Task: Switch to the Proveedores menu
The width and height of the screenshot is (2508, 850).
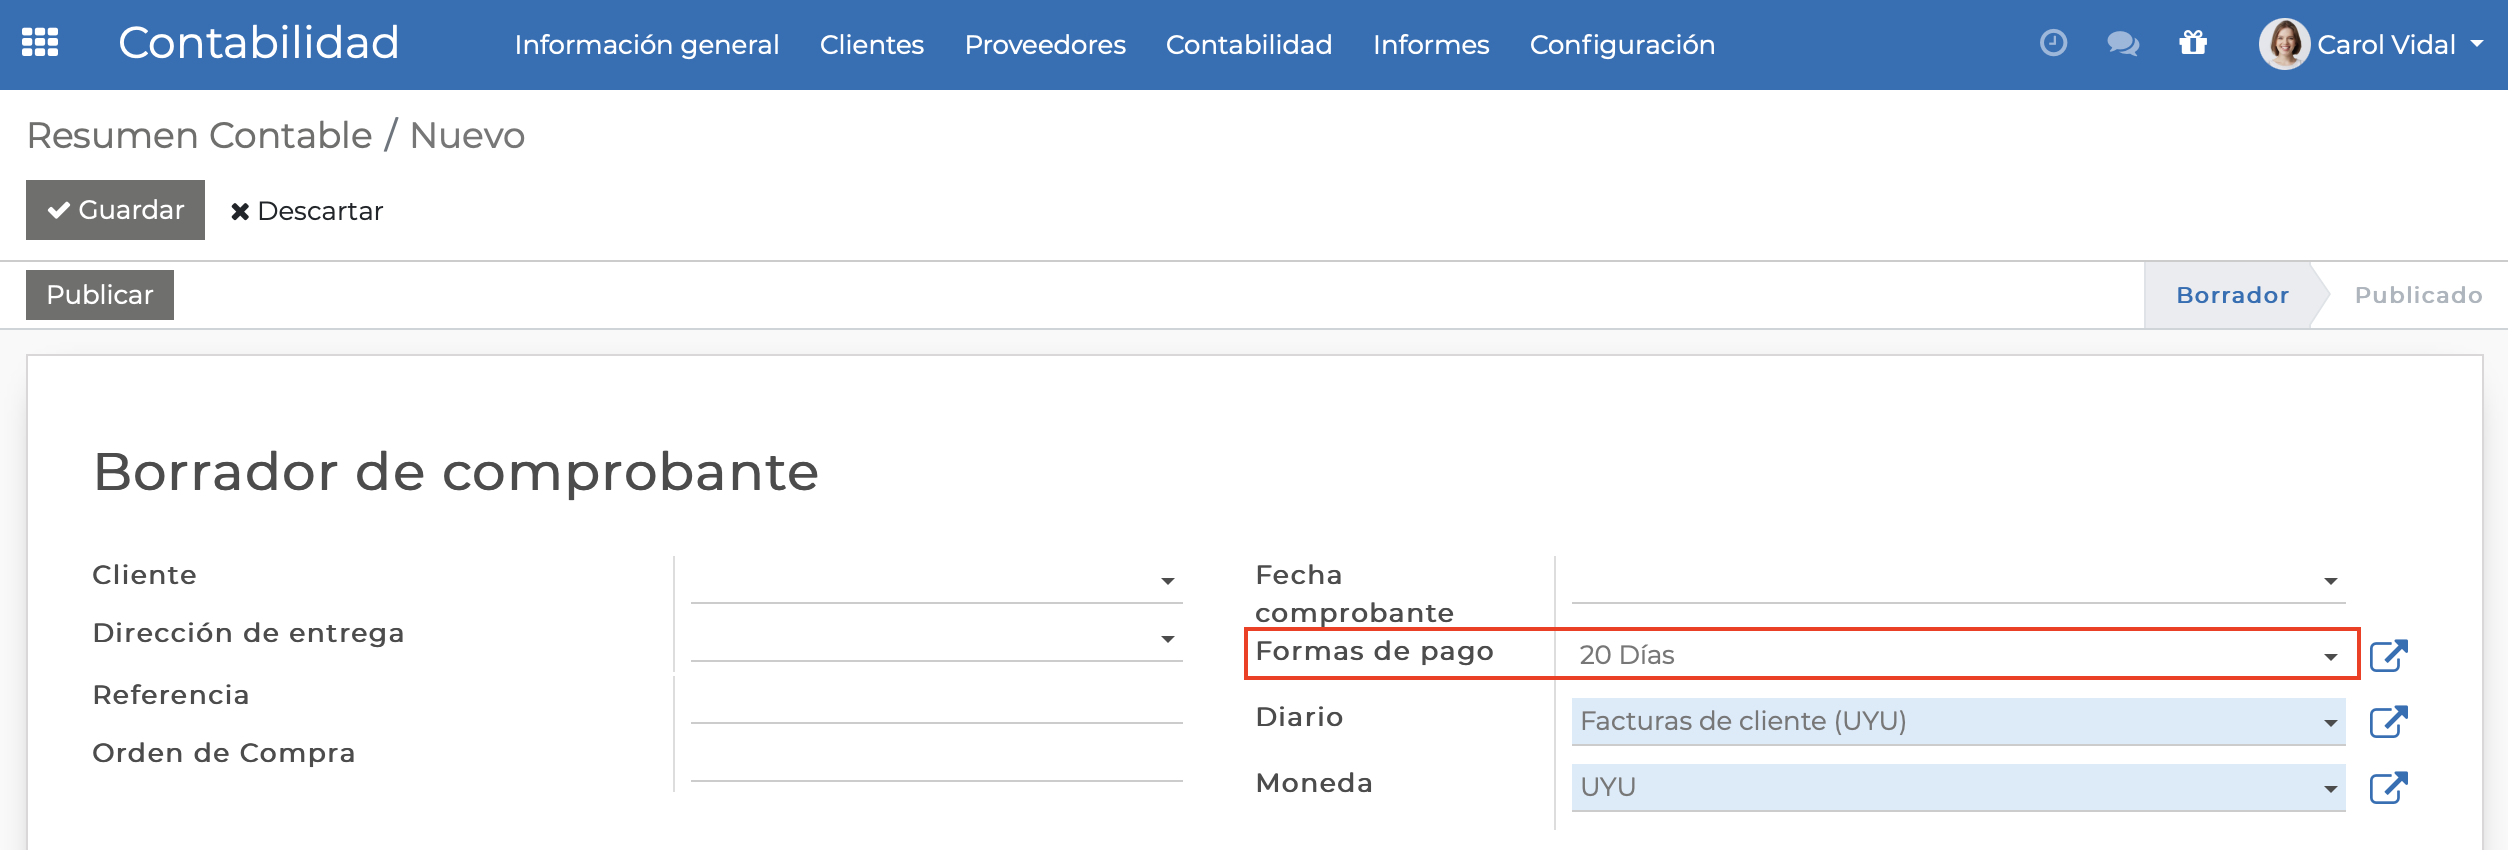Action: coord(1044,44)
